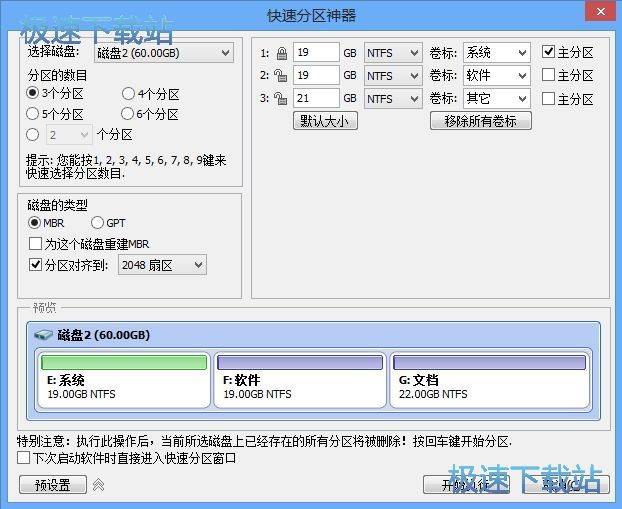Select the custom 个分区 count radio button
Screen dimensions: 622x509
tap(33, 134)
